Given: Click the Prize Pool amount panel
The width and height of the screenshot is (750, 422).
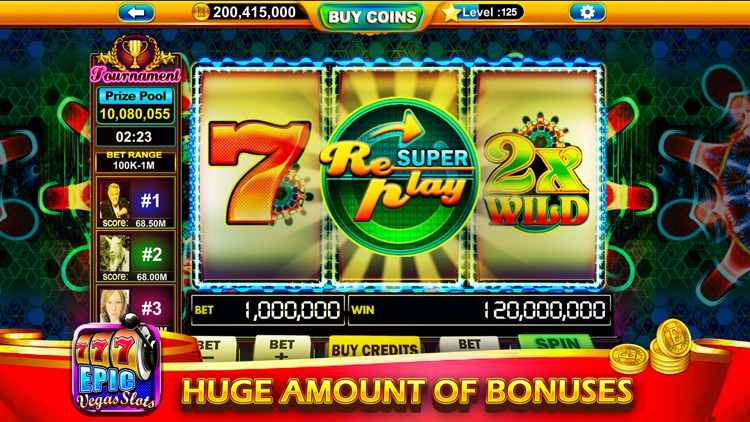Looking at the screenshot, I should (135, 106).
